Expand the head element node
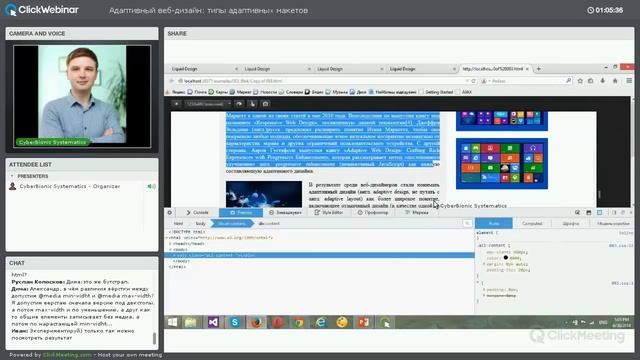The width and height of the screenshot is (640, 360). pyautogui.click(x=170, y=244)
